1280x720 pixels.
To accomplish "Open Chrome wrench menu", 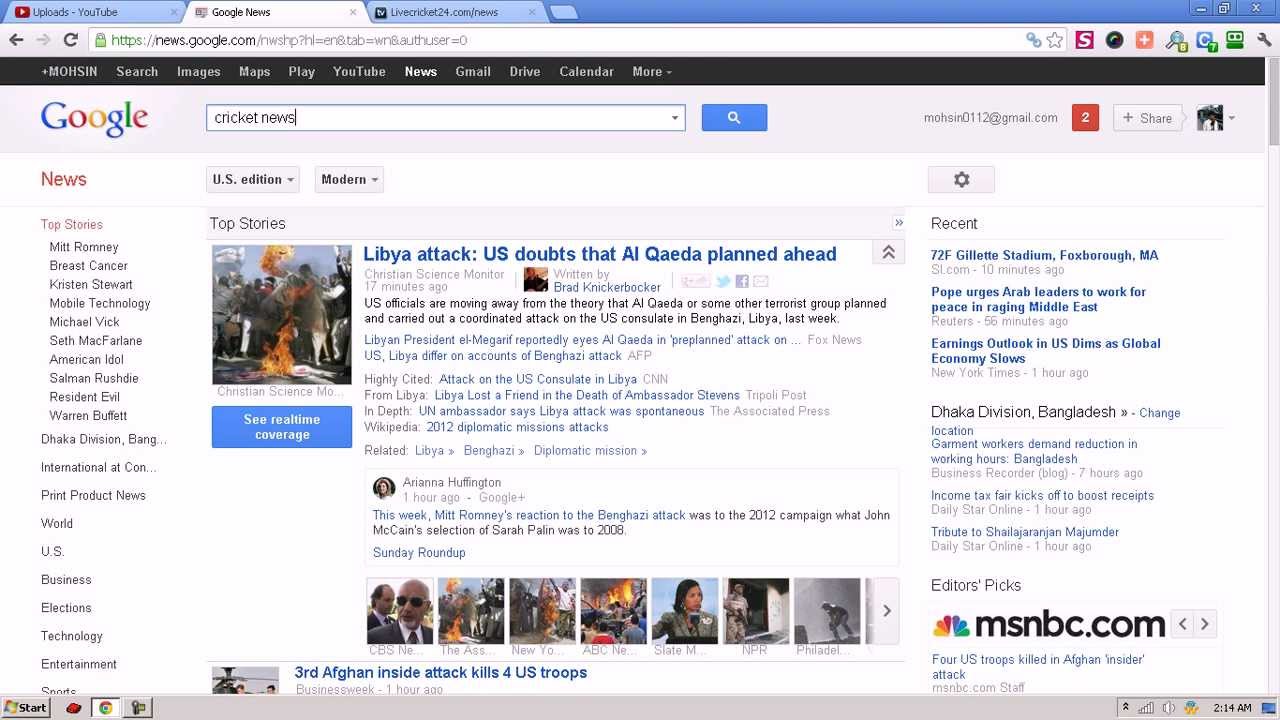I will click(x=1265, y=40).
